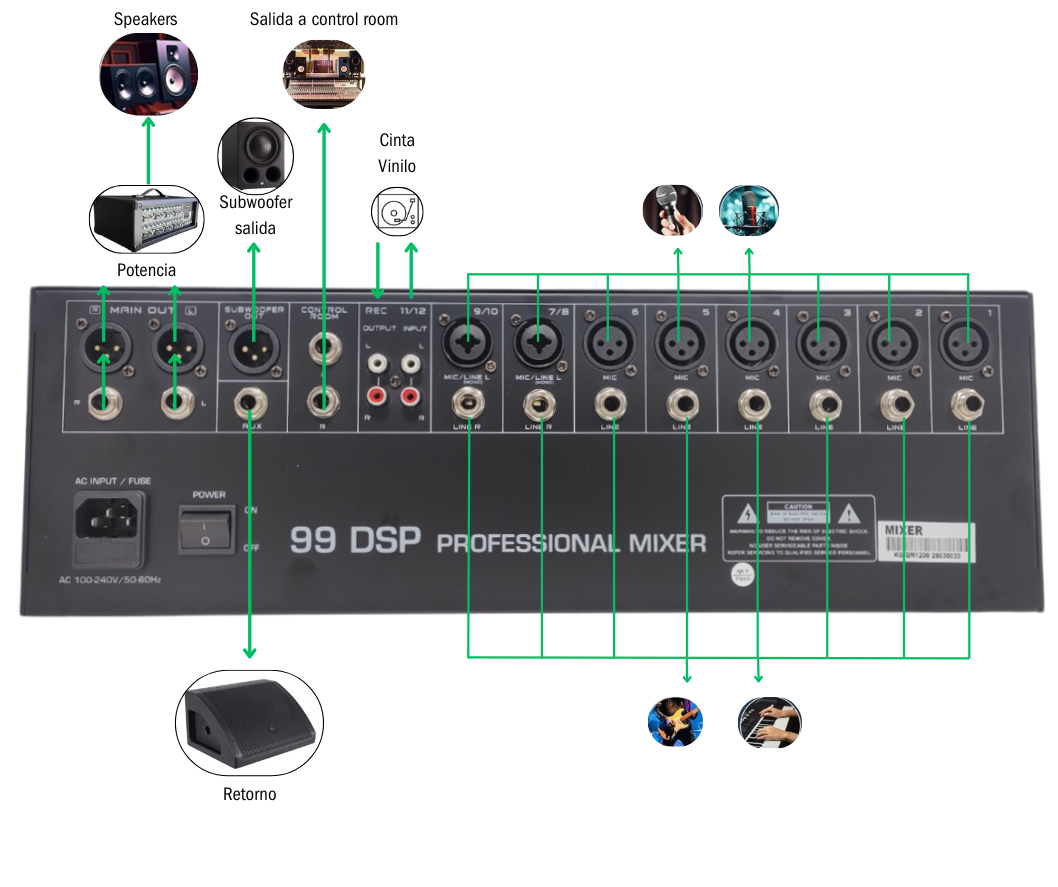Image resolution: width=1058 pixels, height=887 pixels.
Task: Click the MAIN OUT L quarter-inch jack
Action: (177, 403)
